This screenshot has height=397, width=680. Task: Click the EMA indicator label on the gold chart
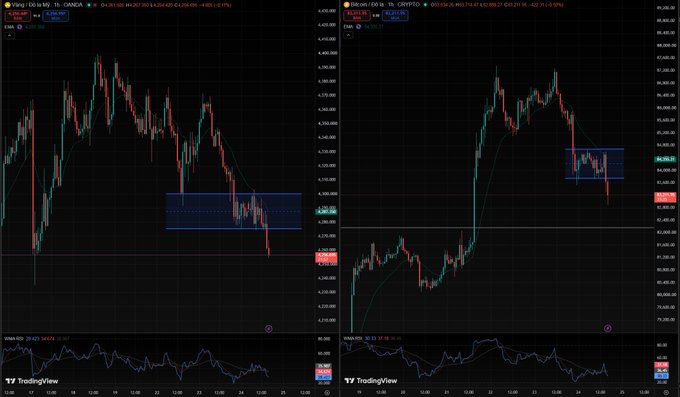[9, 27]
